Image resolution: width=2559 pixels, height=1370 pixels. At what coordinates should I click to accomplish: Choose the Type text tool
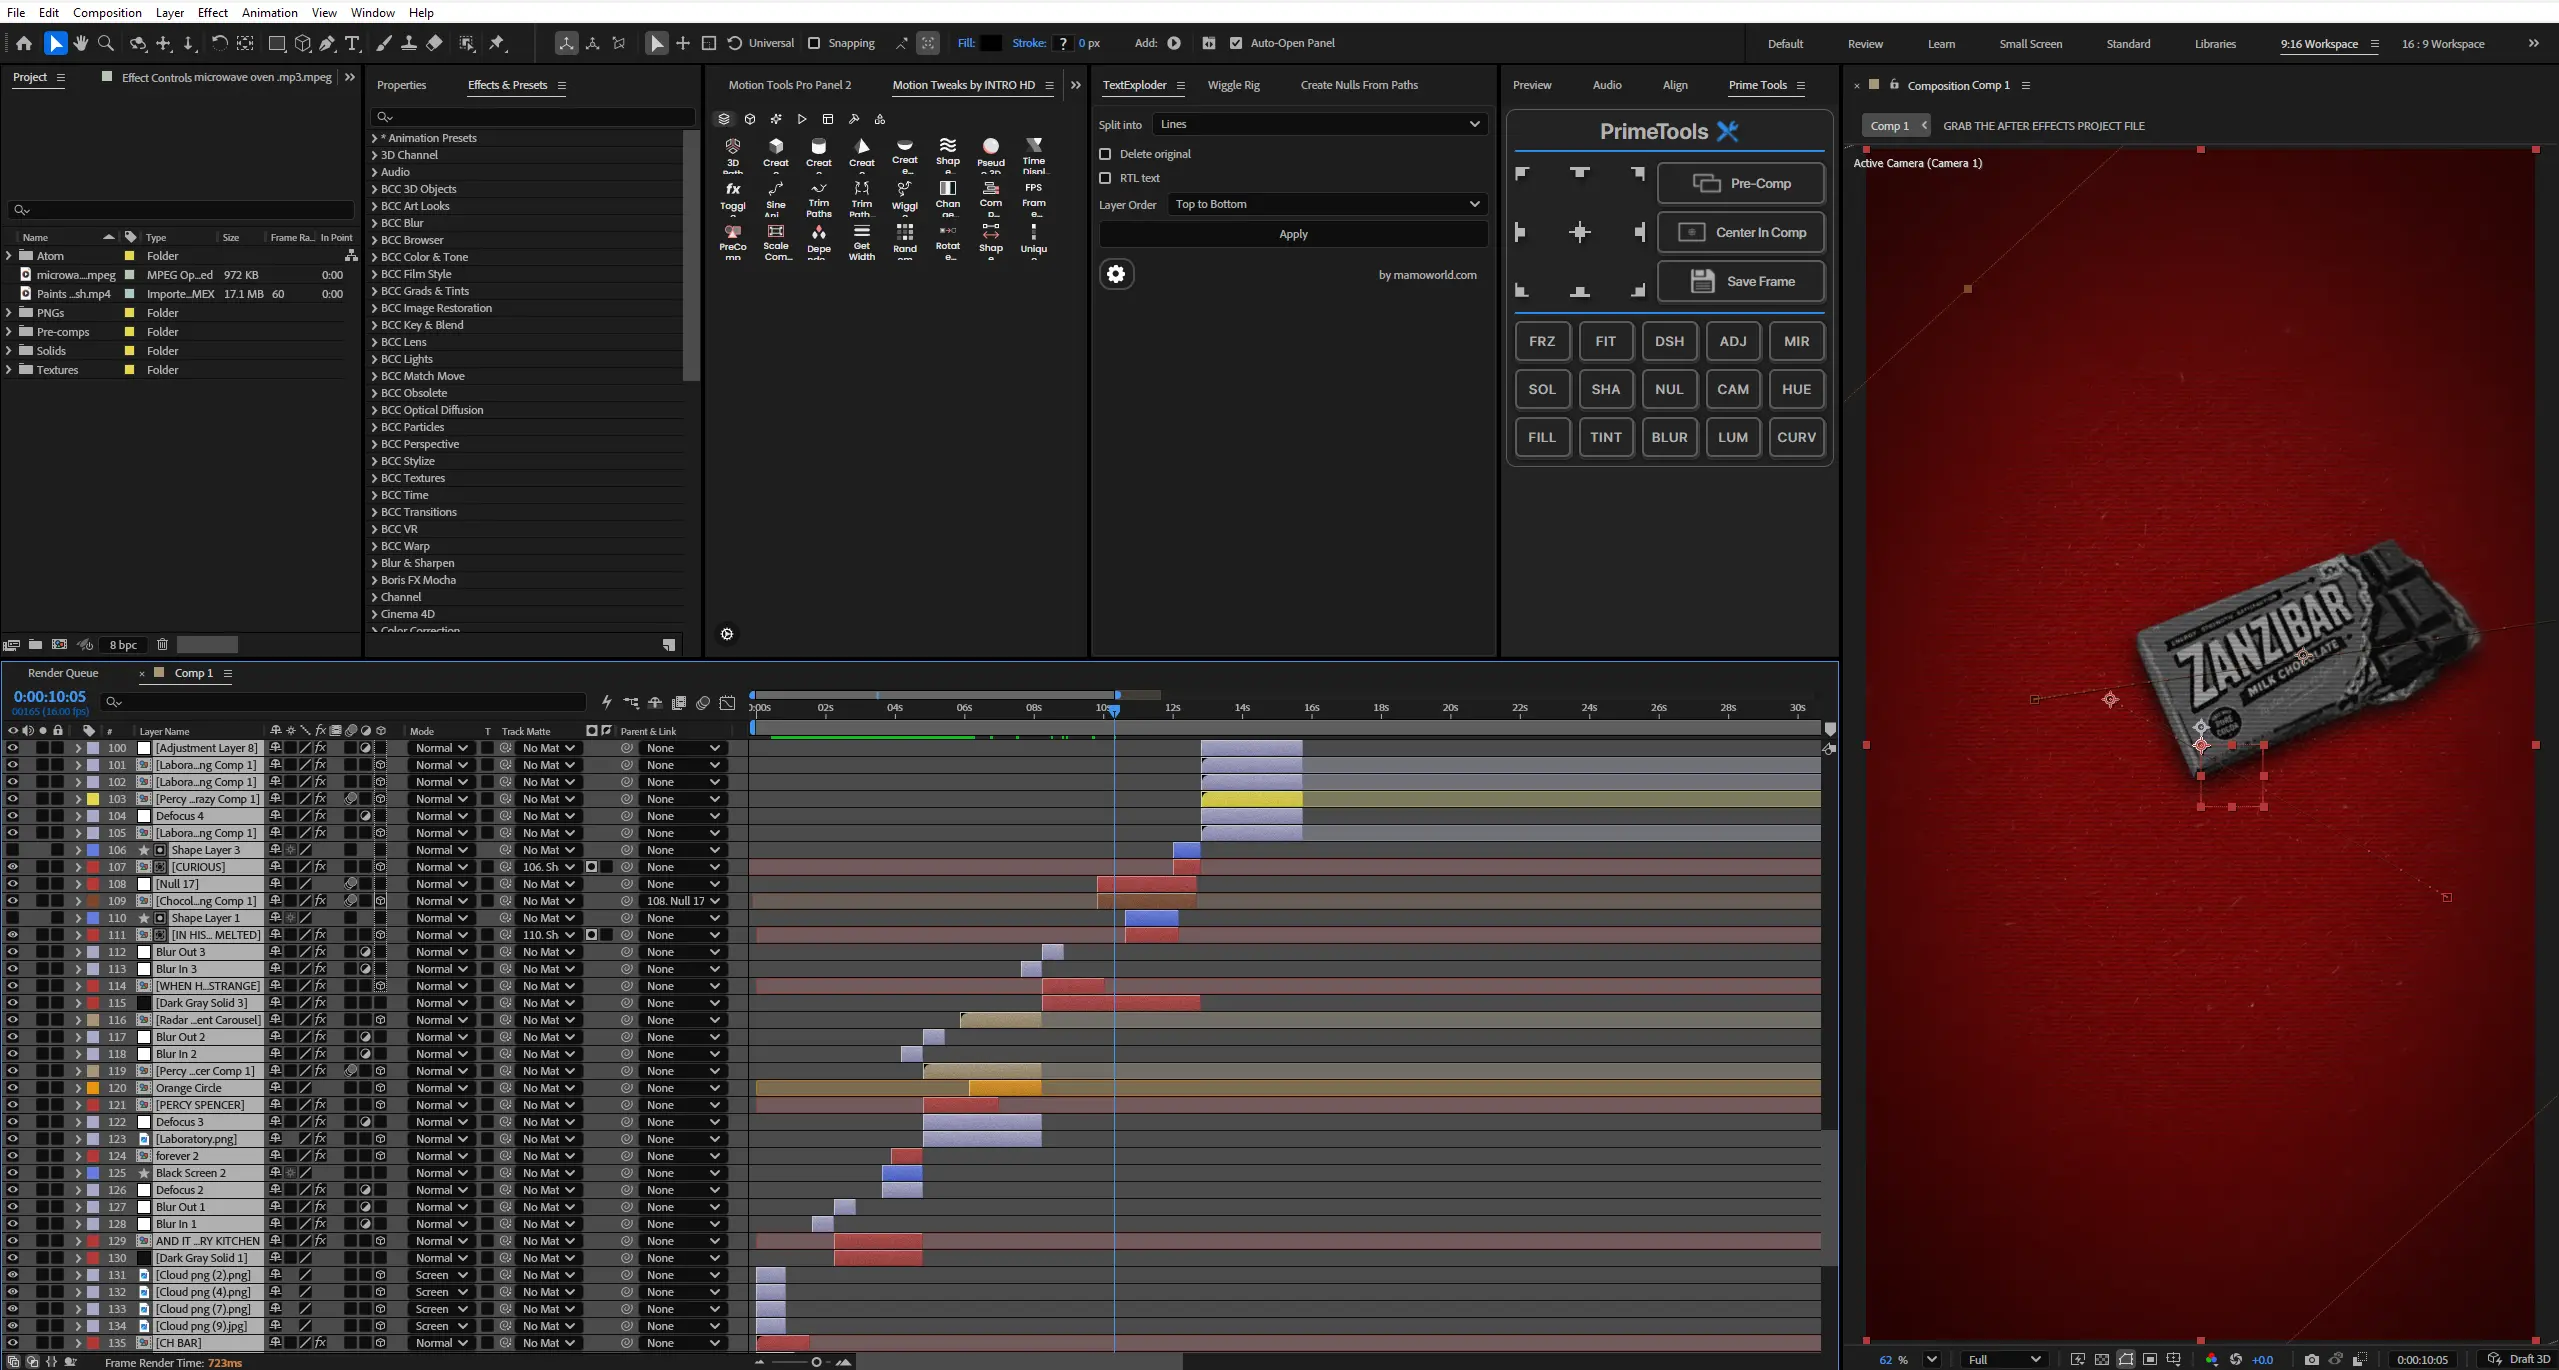(352, 43)
